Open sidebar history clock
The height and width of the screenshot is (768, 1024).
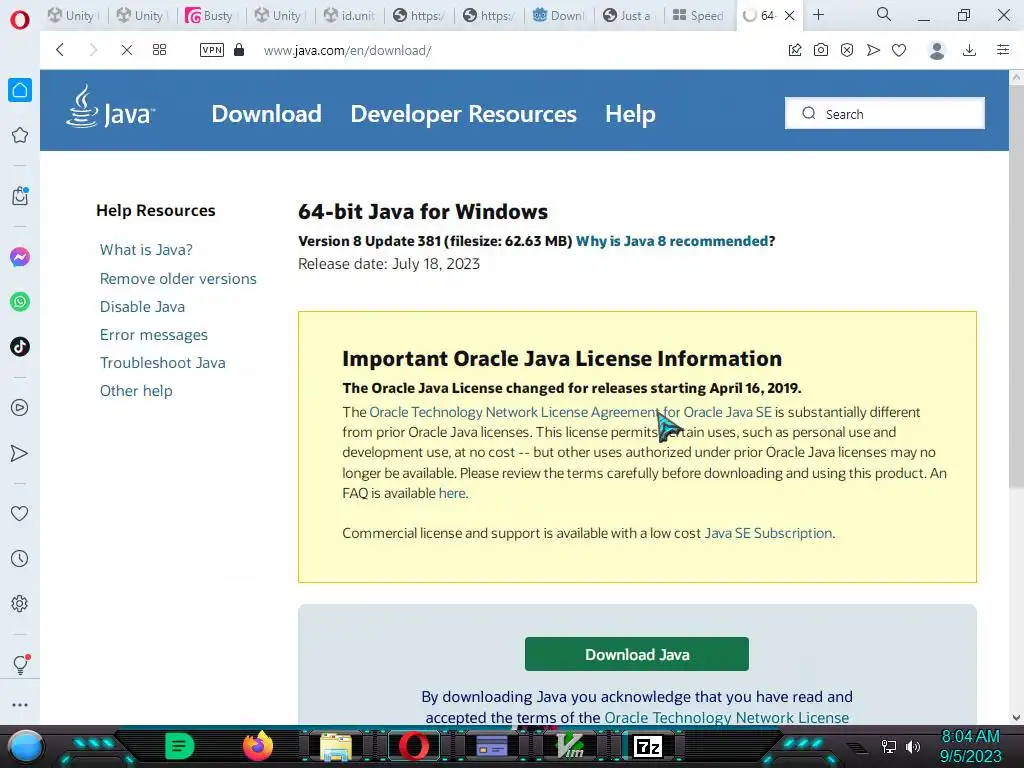click(20, 558)
